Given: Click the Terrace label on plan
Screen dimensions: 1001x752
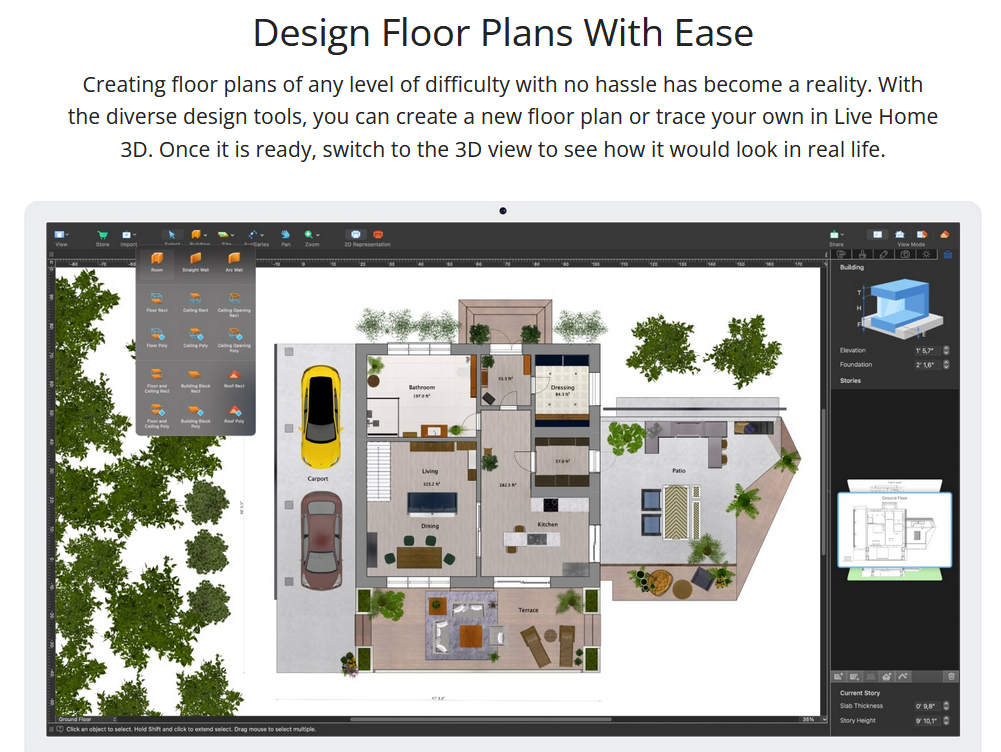Looking at the screenshot, I should pyautogui.click(x=528, y=610).
